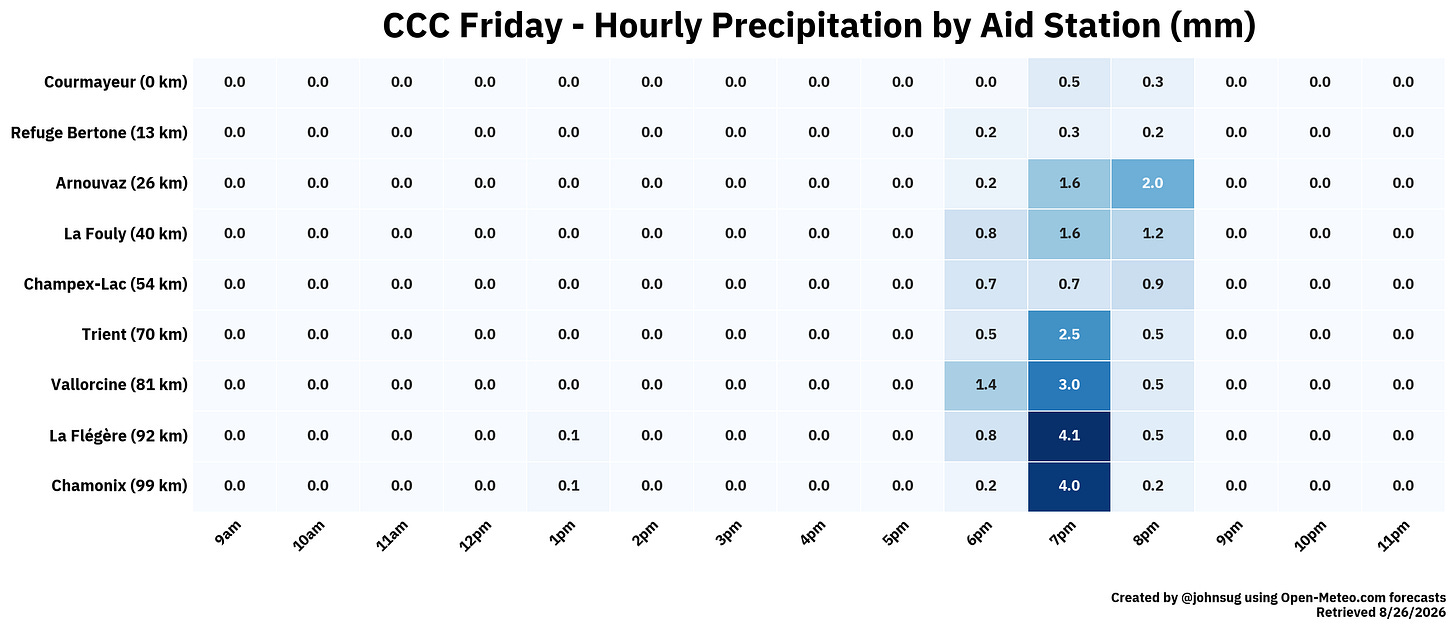Click the Vallorcine 1.4 cell at 6pm
The width and height of the screenshot is (1456, 630).
coord(985,385)
